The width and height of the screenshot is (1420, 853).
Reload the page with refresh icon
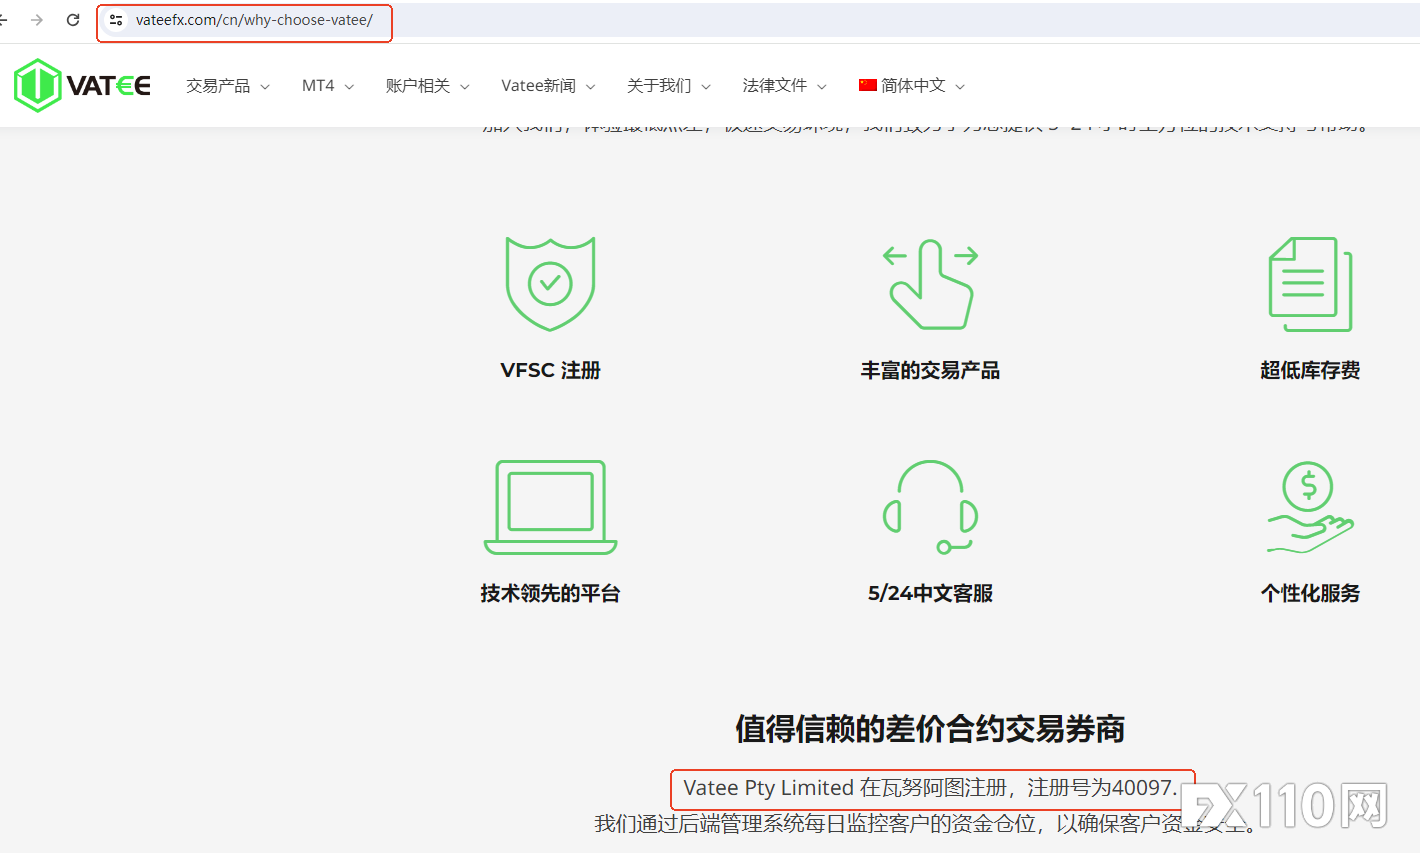pyautogui.click(x=73, y=20)
